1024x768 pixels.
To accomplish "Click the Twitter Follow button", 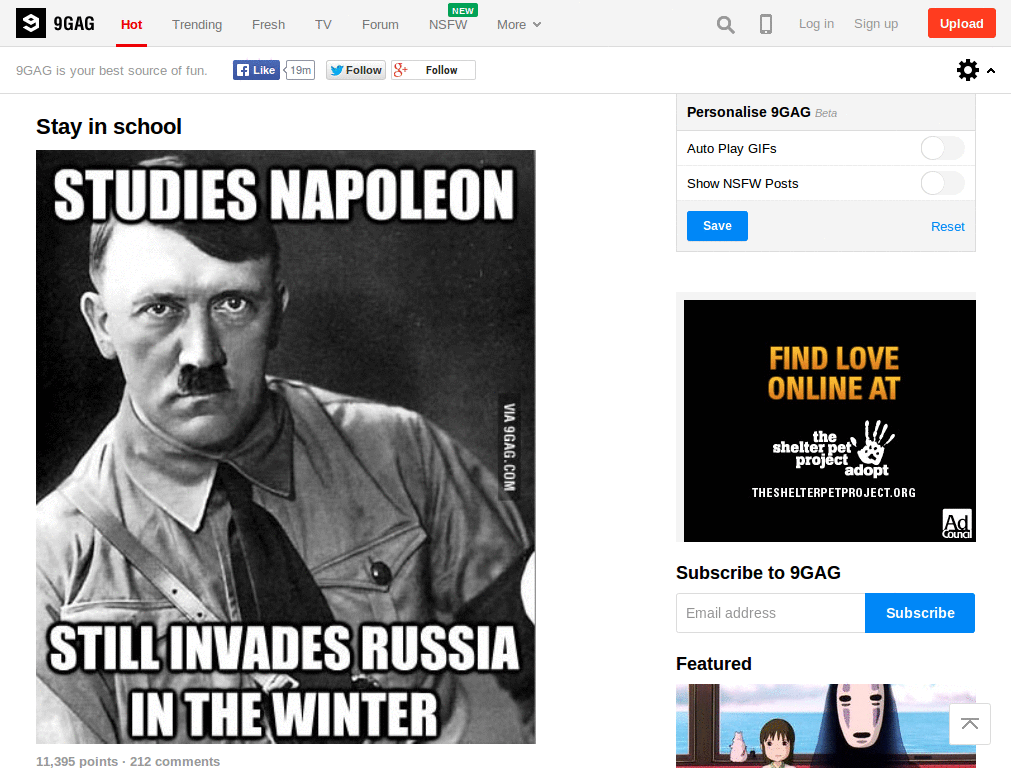I will [x=356, y=70].
